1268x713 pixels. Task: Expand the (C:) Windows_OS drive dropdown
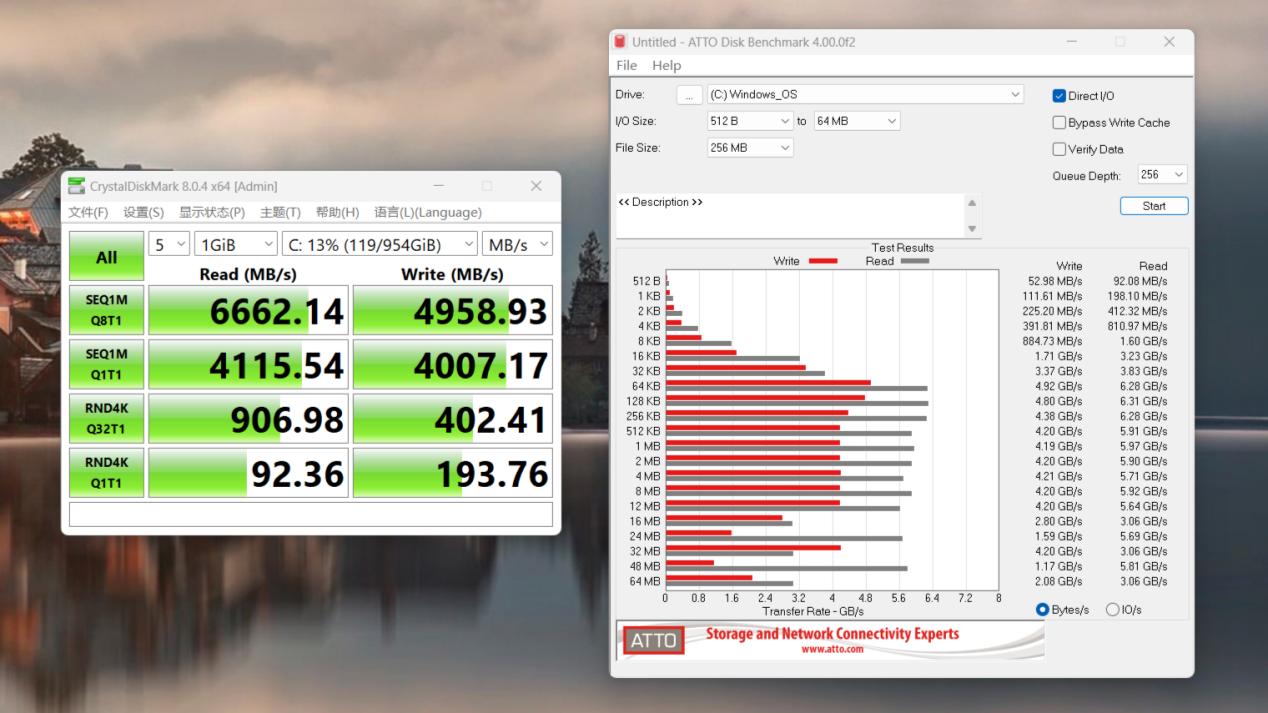tap(865, 94)
